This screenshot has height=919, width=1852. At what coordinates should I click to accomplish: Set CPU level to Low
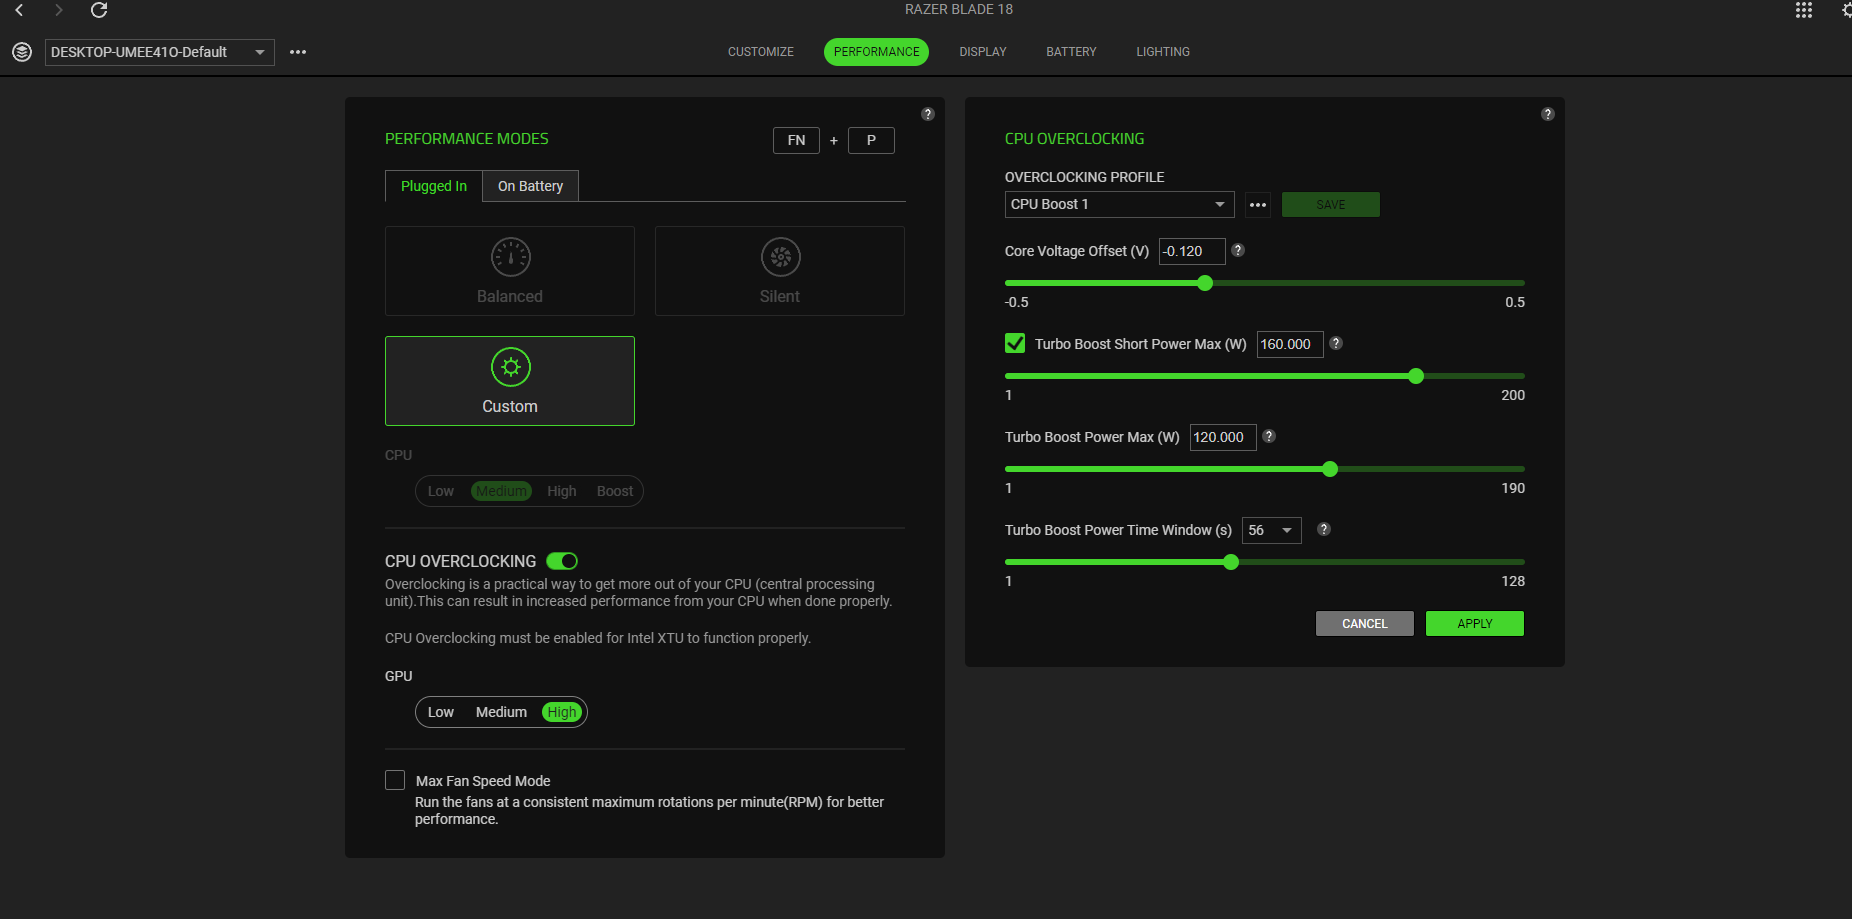click(441, 491)
